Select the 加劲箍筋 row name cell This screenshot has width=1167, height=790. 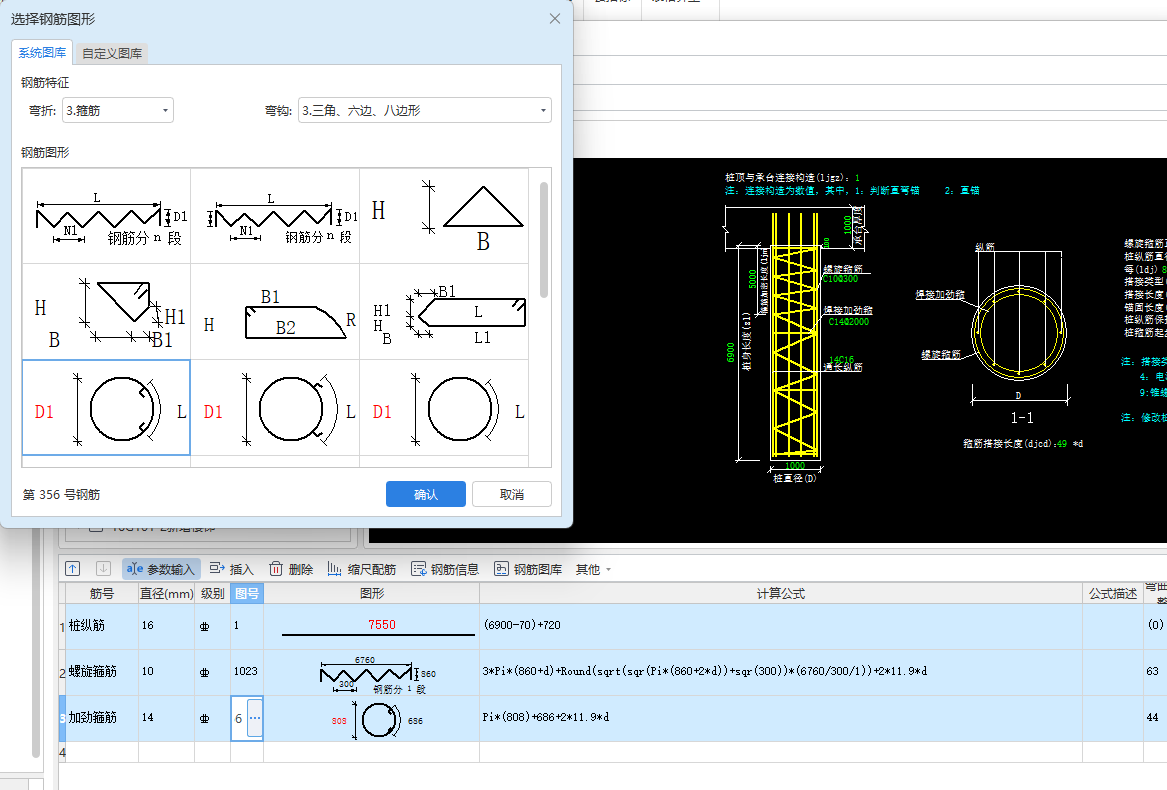pyautogui.click(x=102, y=718)
